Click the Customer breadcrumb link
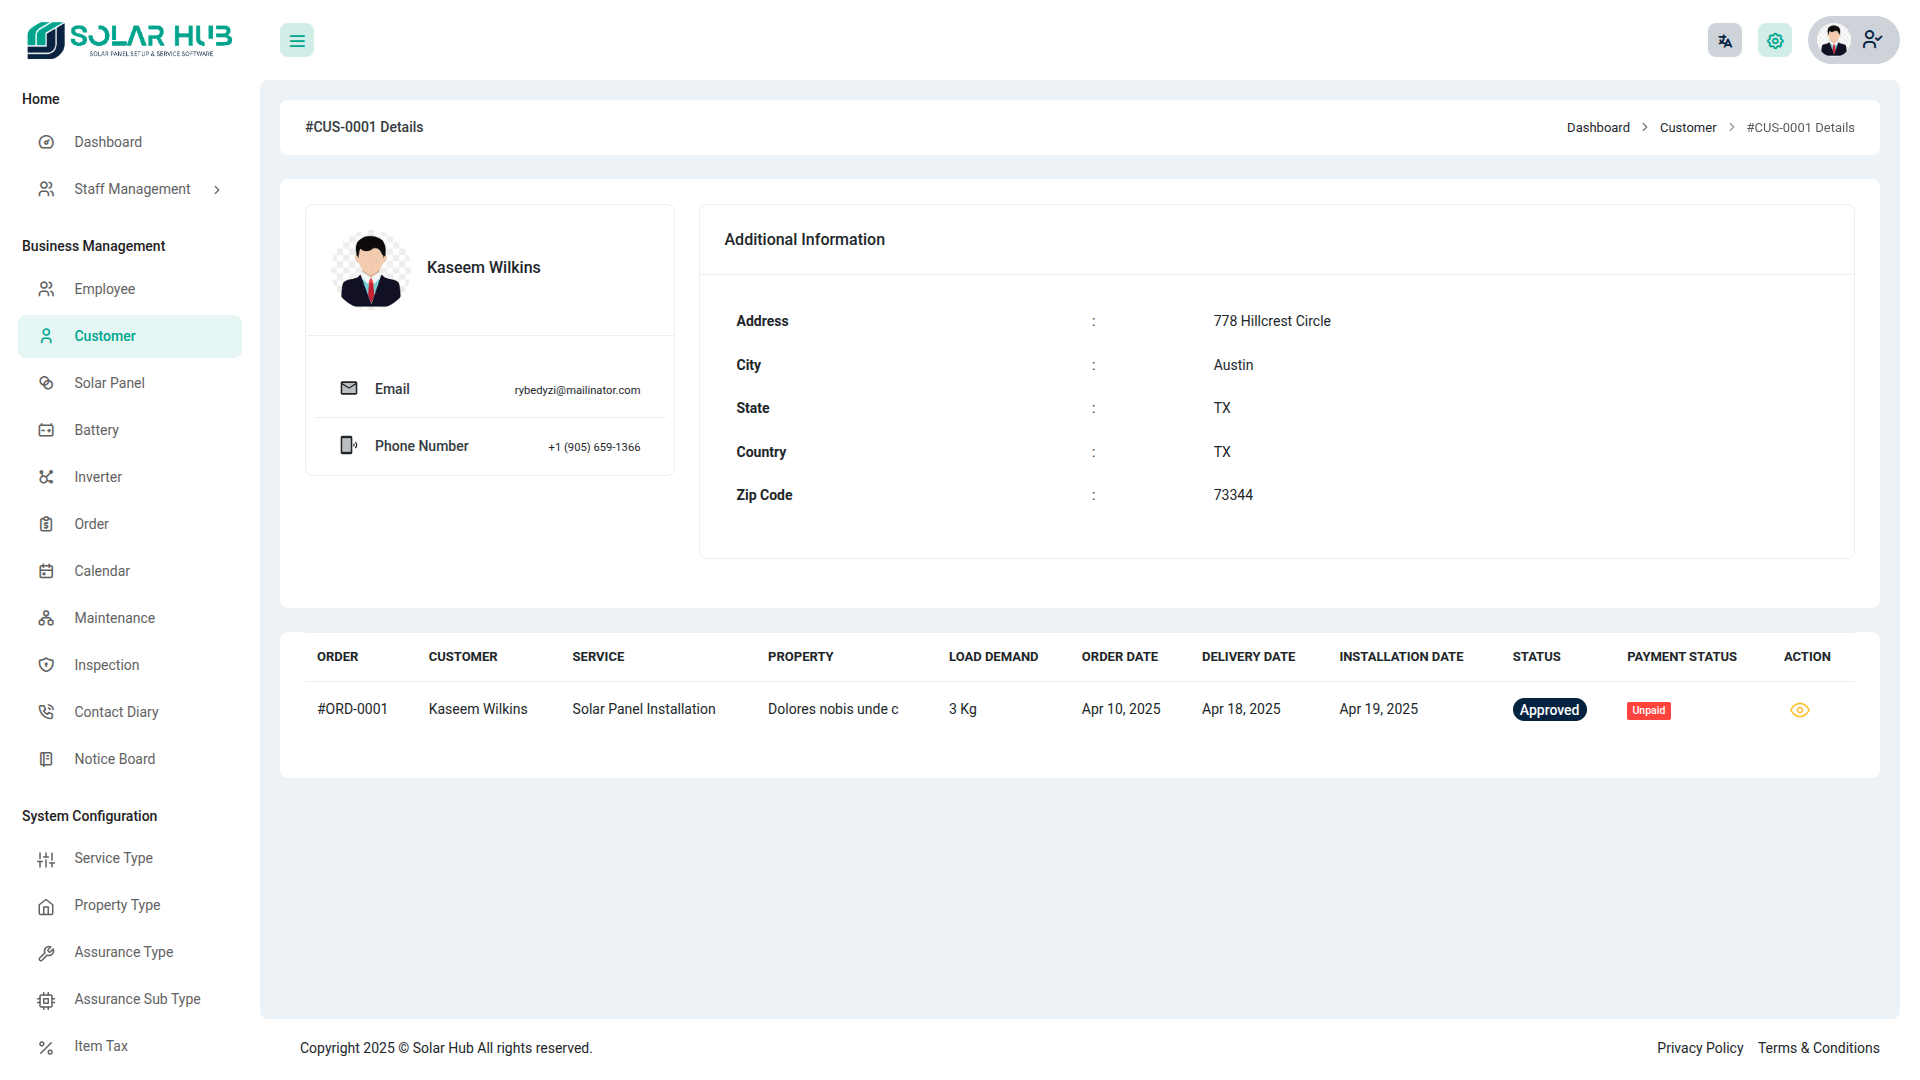1920x1080 pixels. (x=1687, y=128)
